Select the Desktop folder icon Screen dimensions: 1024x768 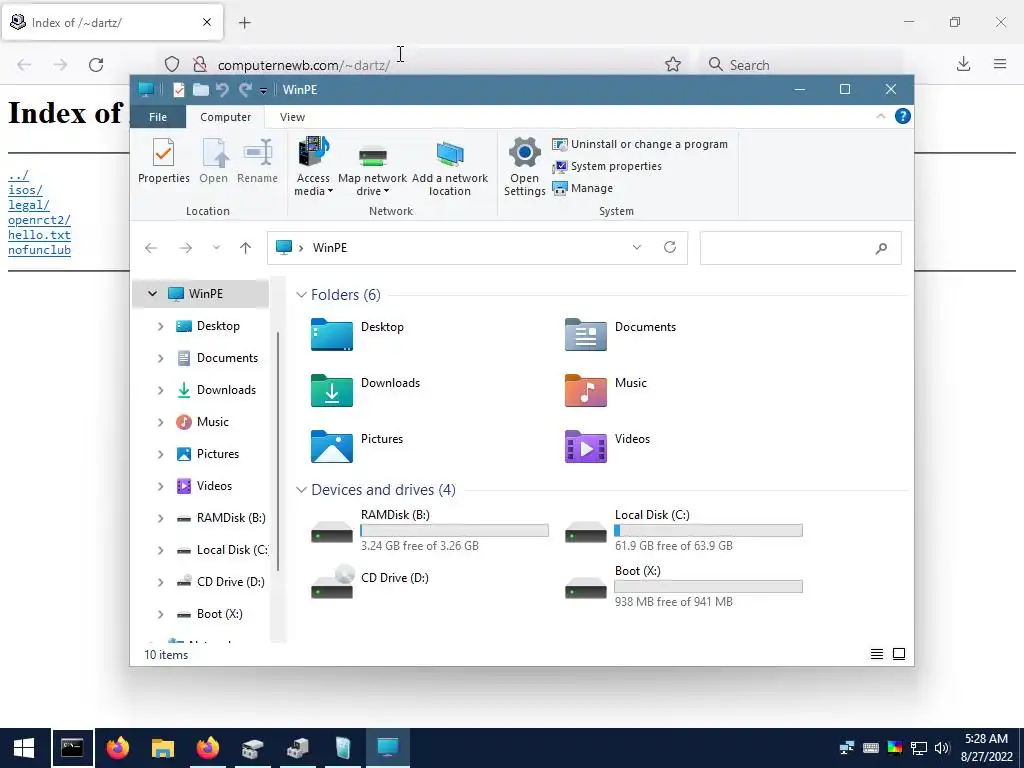(332, 334)
